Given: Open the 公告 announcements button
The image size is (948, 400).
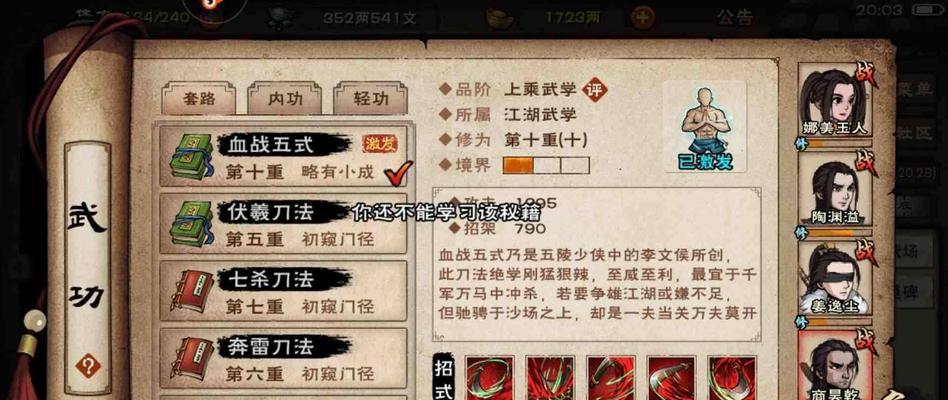Looking at the screenshot, I should click(x=737, y=18).
